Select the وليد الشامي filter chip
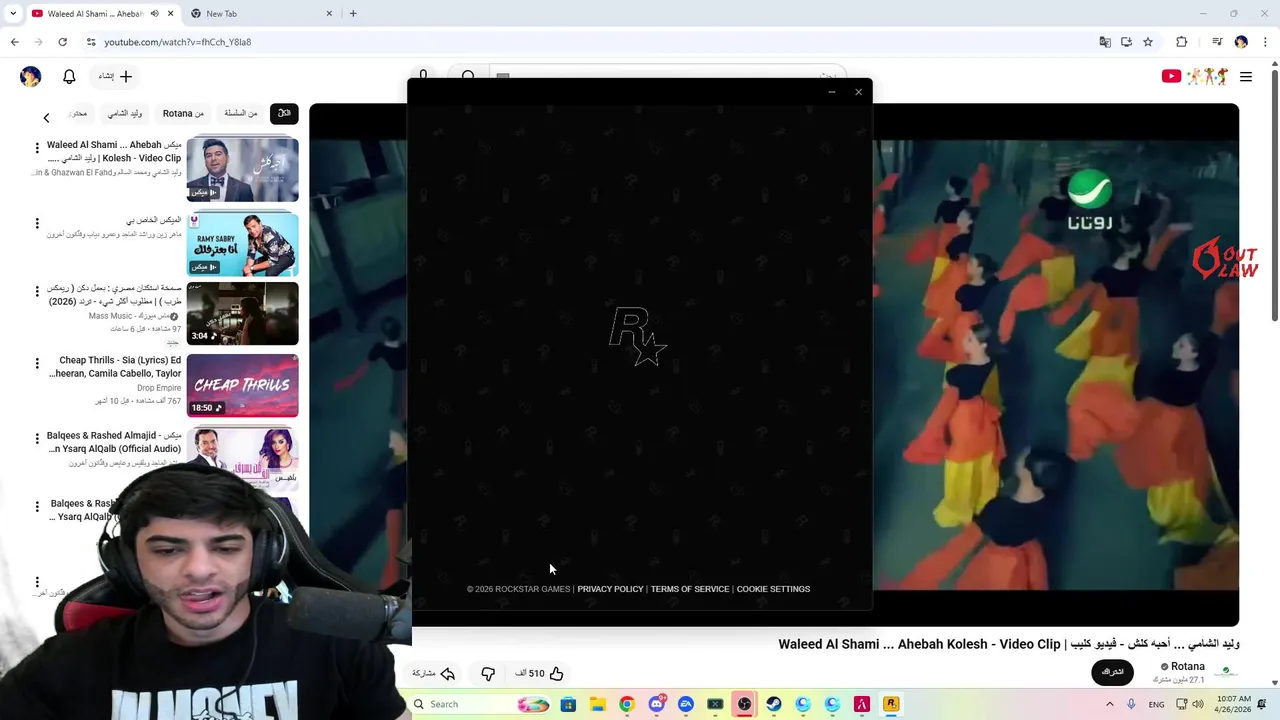This screenshot has width=1280, height=720. click(125, 113)
